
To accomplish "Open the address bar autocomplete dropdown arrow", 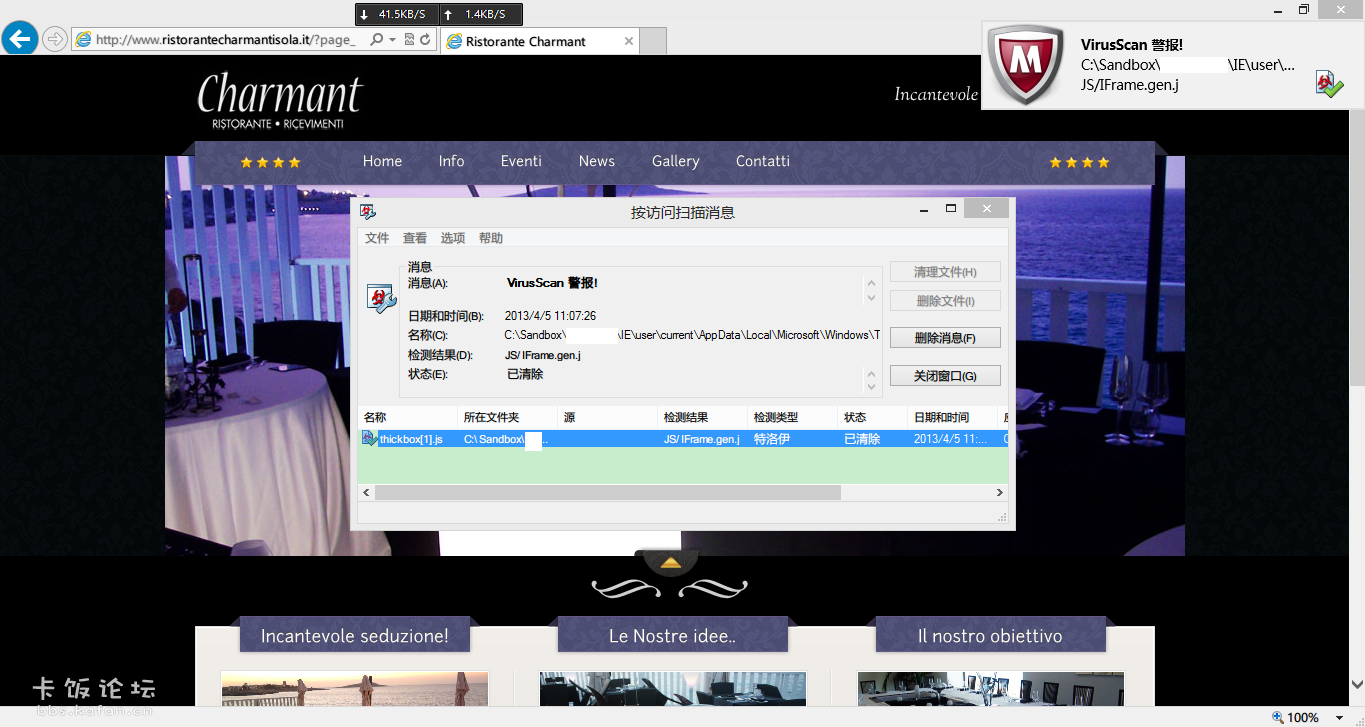I will coord(393,40).
